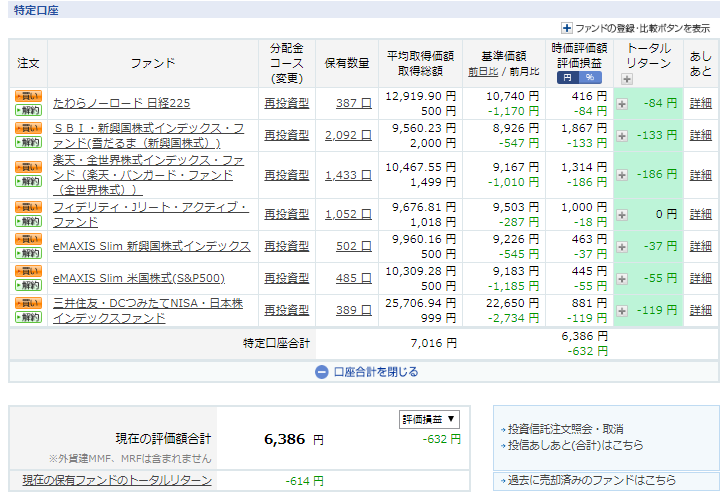
Task: Expand total return for たわらノーロード 日経225
Action: (622, 103)
